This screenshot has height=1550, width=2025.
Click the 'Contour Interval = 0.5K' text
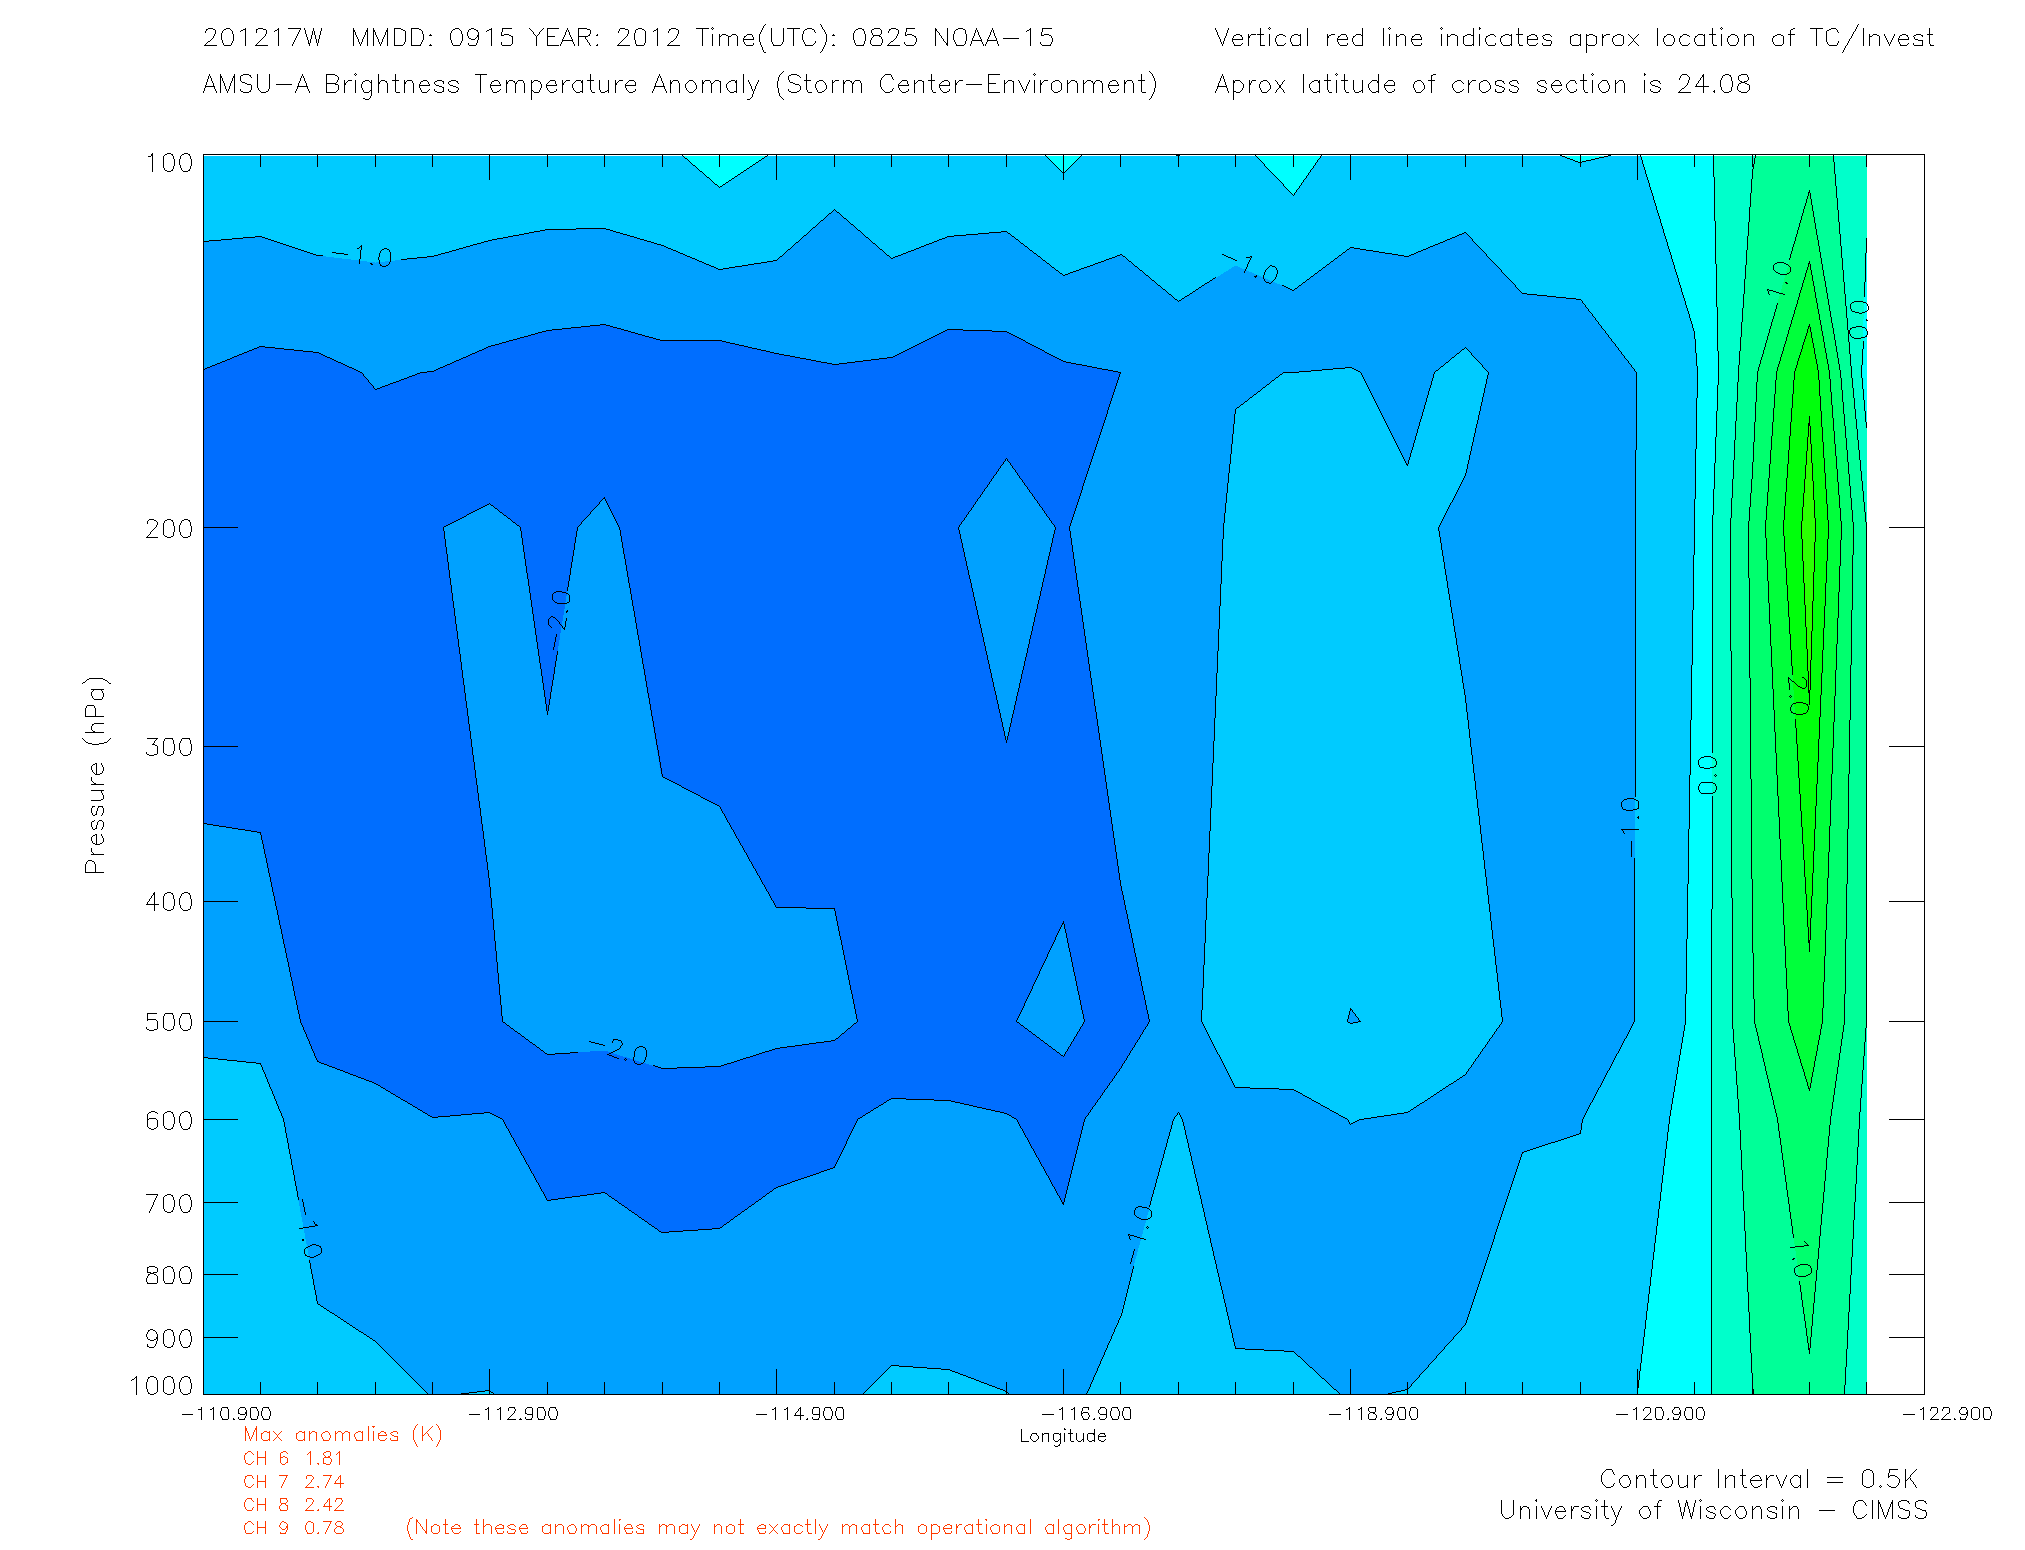1758,1479
